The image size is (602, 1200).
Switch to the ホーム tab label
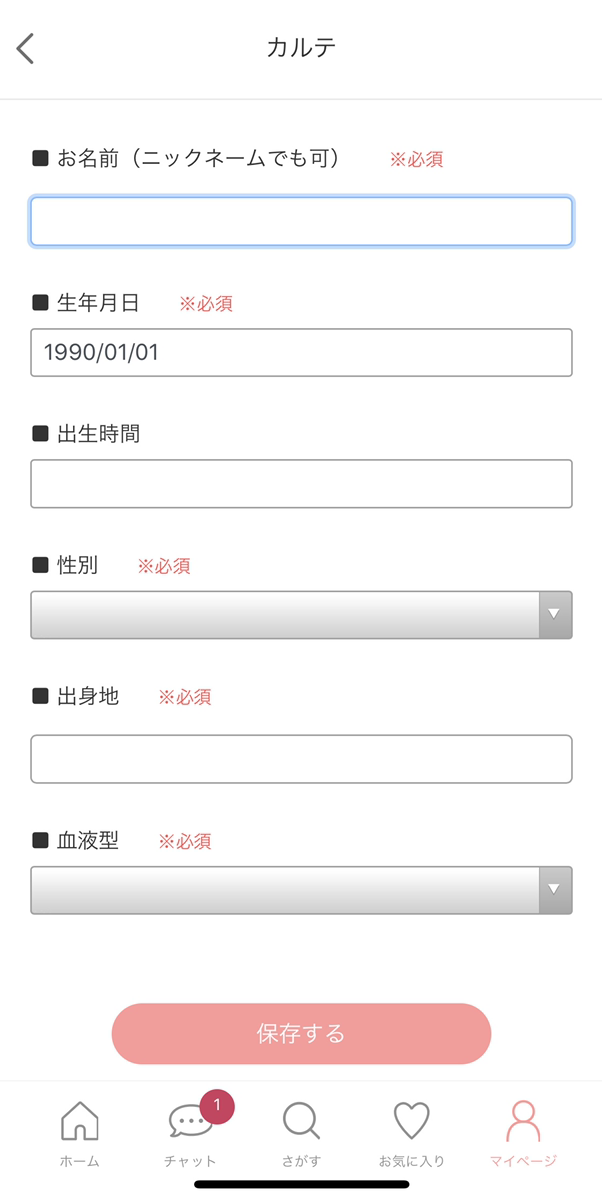(x=80, y=1162)
